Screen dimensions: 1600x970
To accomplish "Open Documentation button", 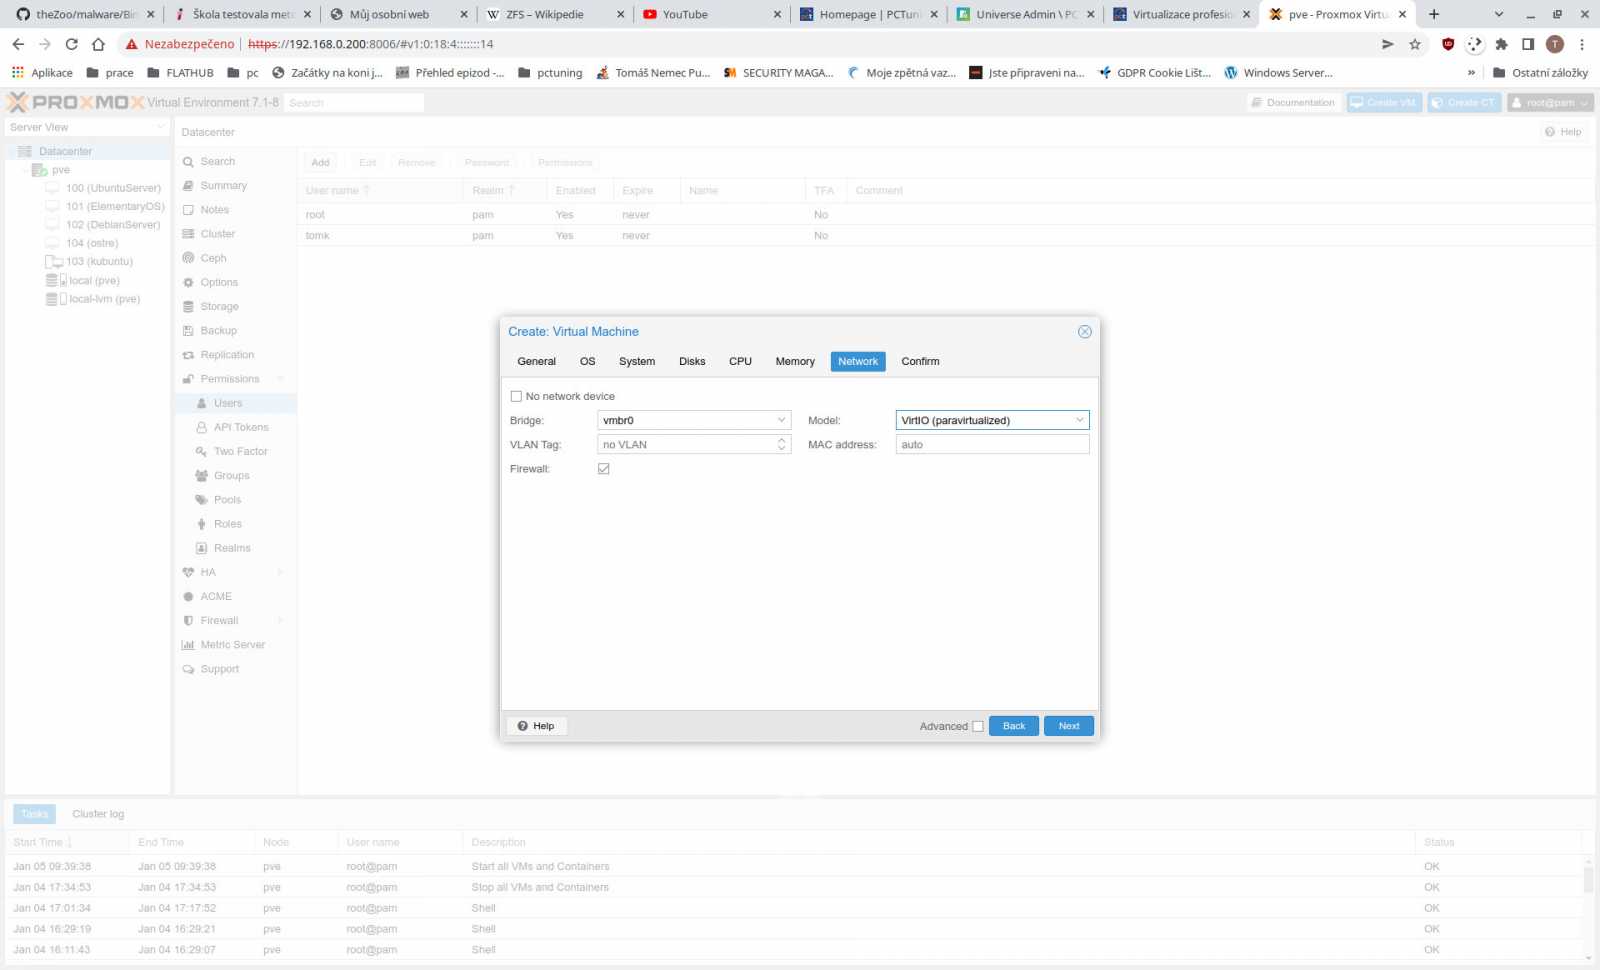I will point(1293,103).
